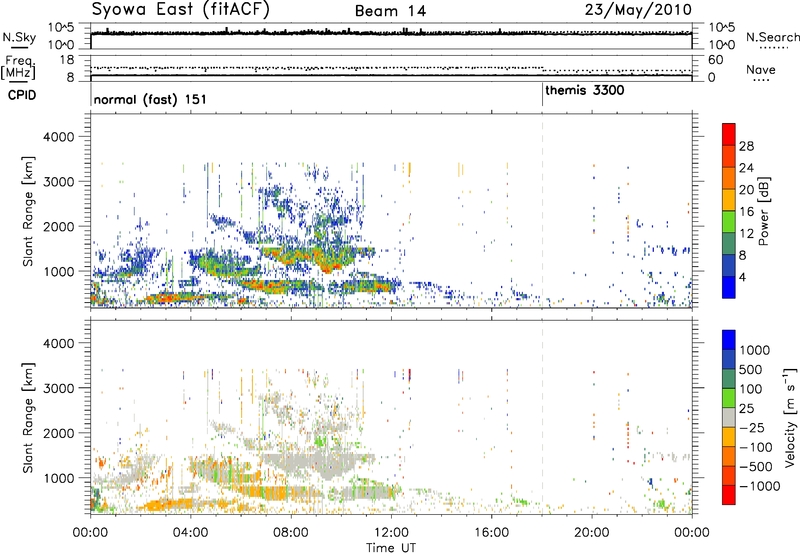Click the solid line sample under N.Sky
The height and width of the screenshot is (554, 800).
pos(19,47)
